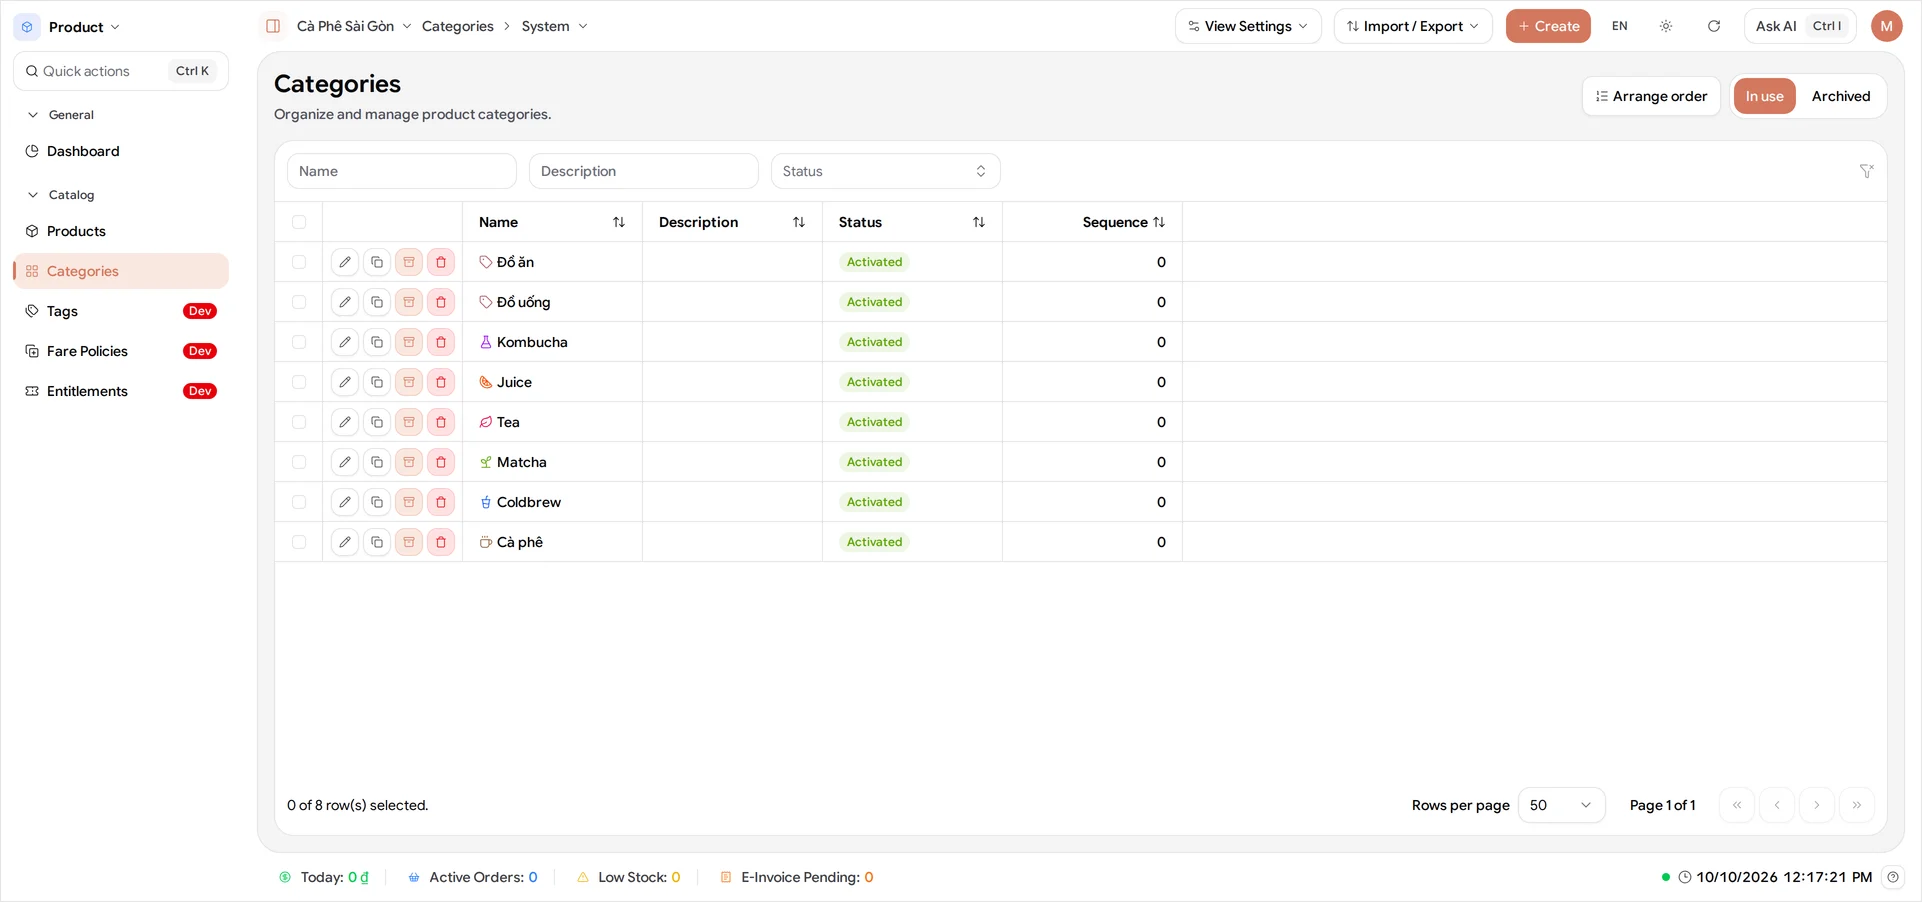Image resolution: width=1922 pixels, height=902 pixels.
Task: Click the Arrange order button
Action: (1651, 96)
